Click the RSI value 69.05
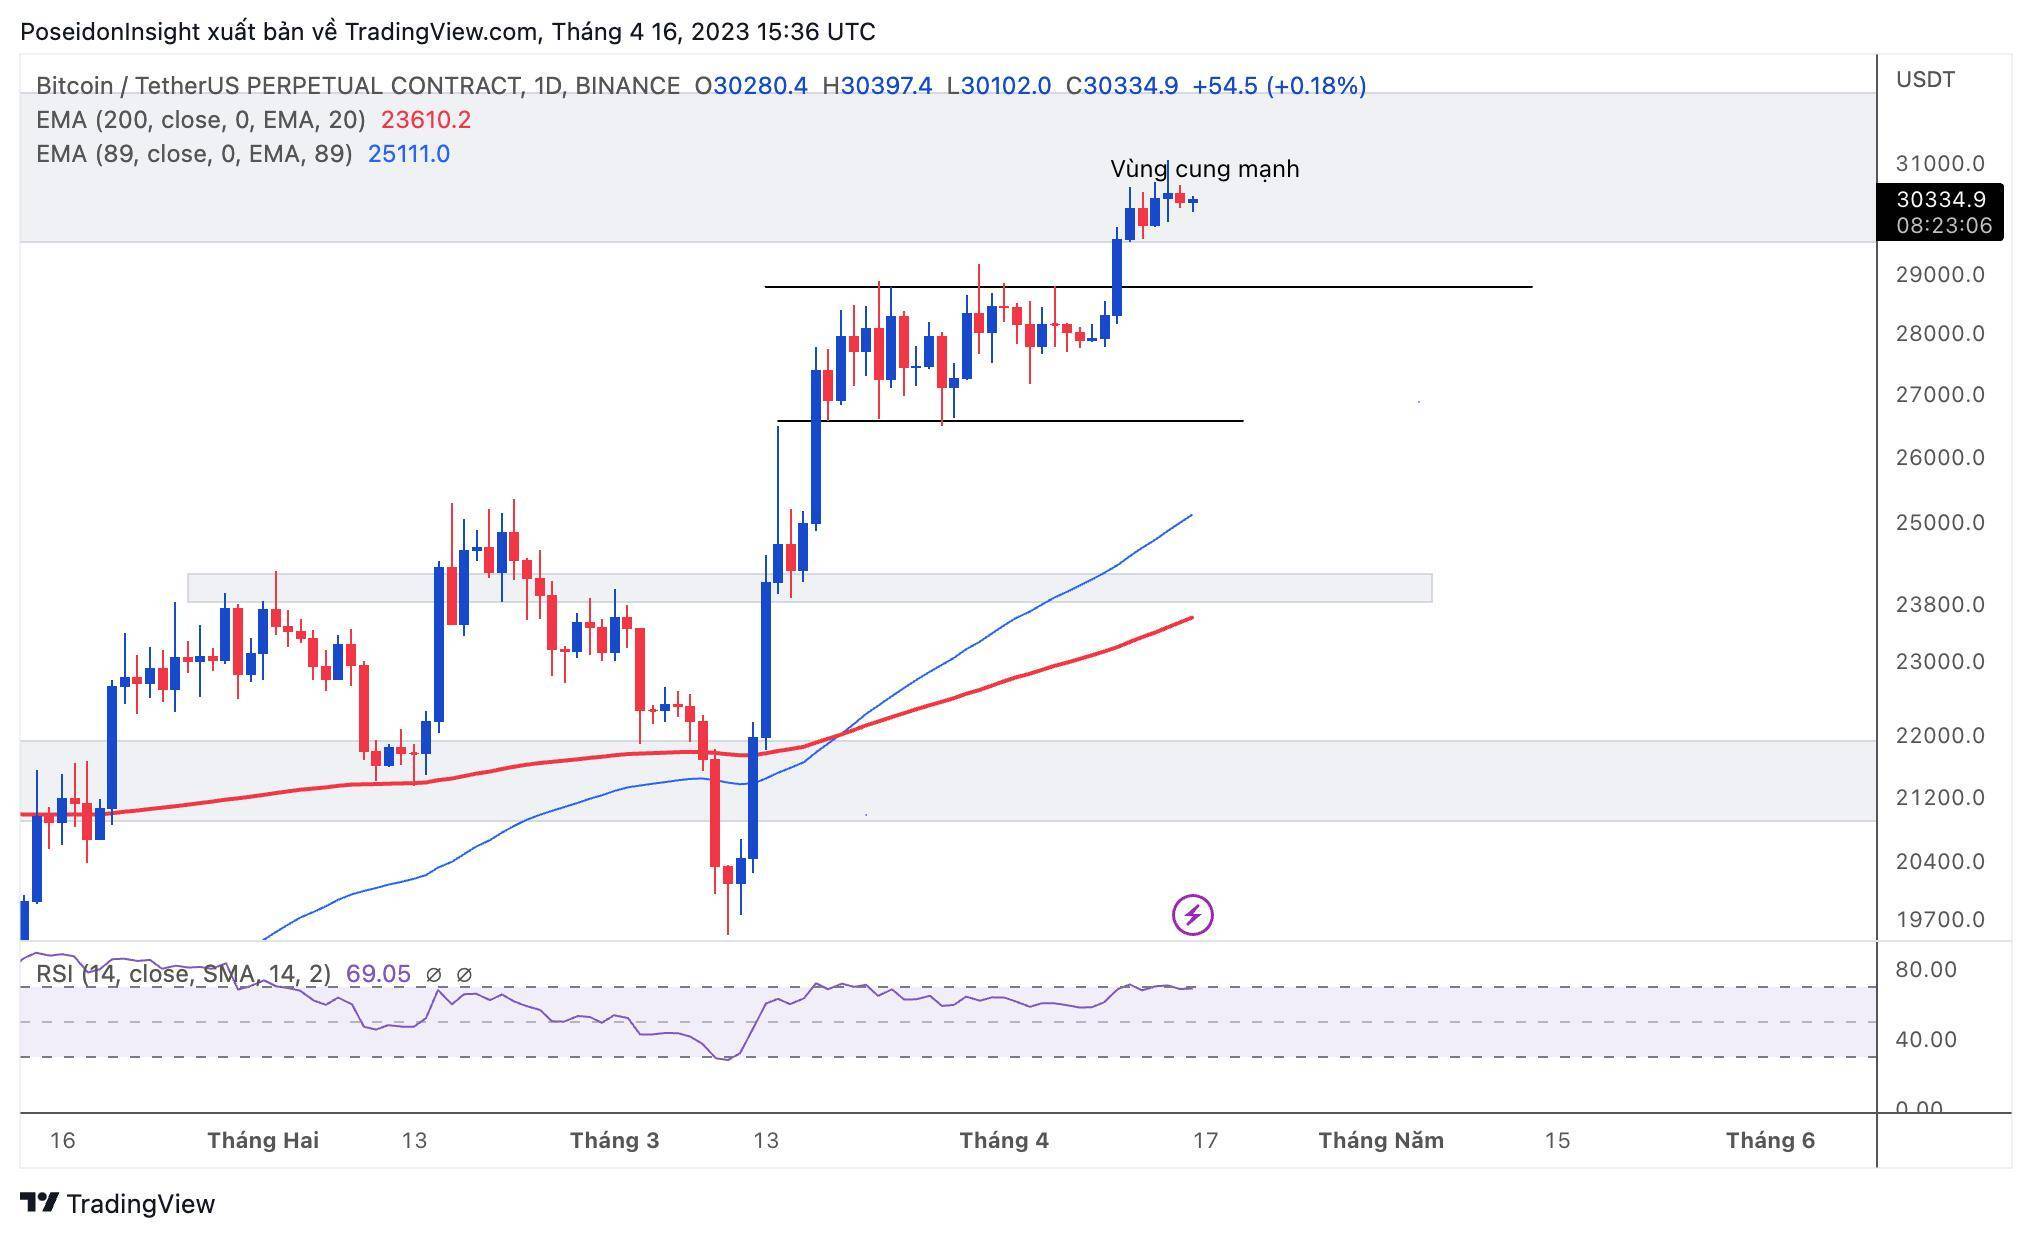The height and width of the screenshot is (1238, 2032). [378, 974]
